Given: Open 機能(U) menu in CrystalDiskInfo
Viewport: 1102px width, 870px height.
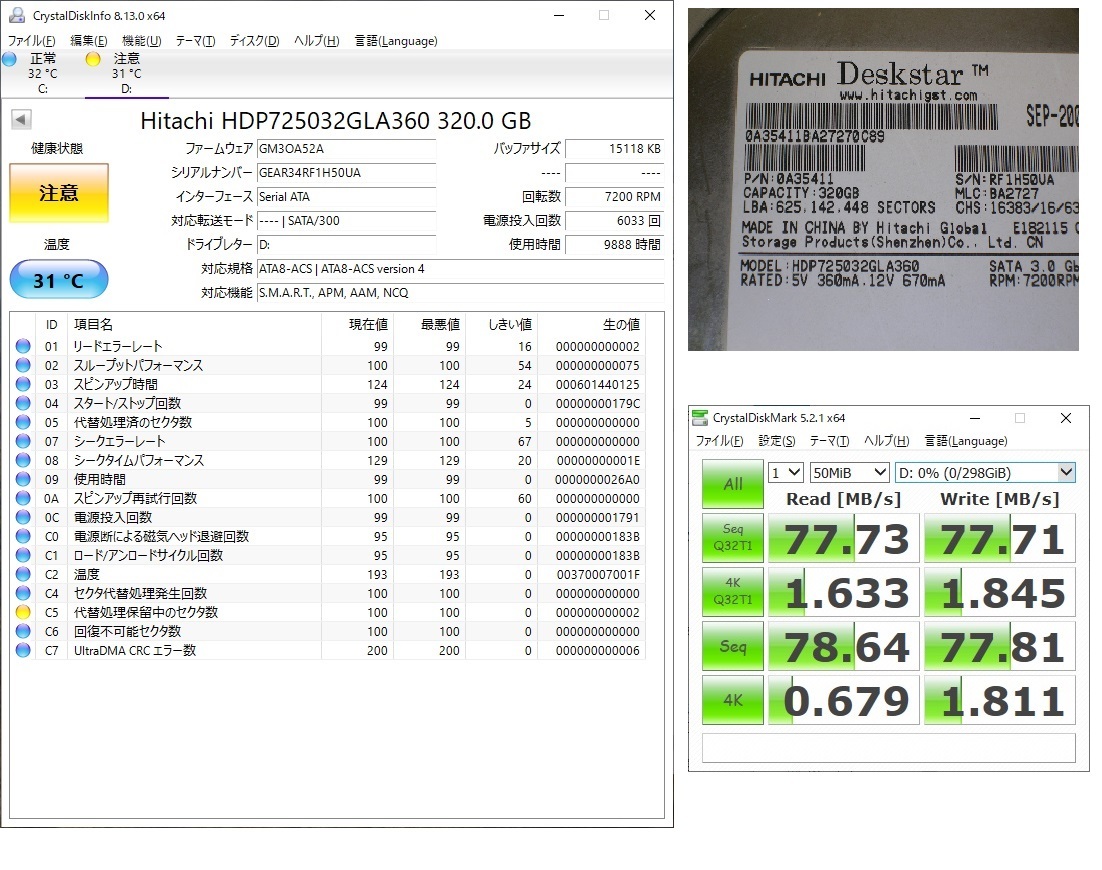Looking at the screenshot, I should tap(141, 41).
